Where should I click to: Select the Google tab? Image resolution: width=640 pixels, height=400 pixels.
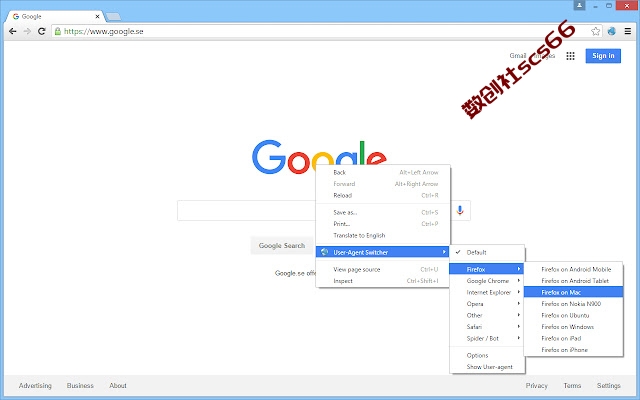click(x=54, y=17)
